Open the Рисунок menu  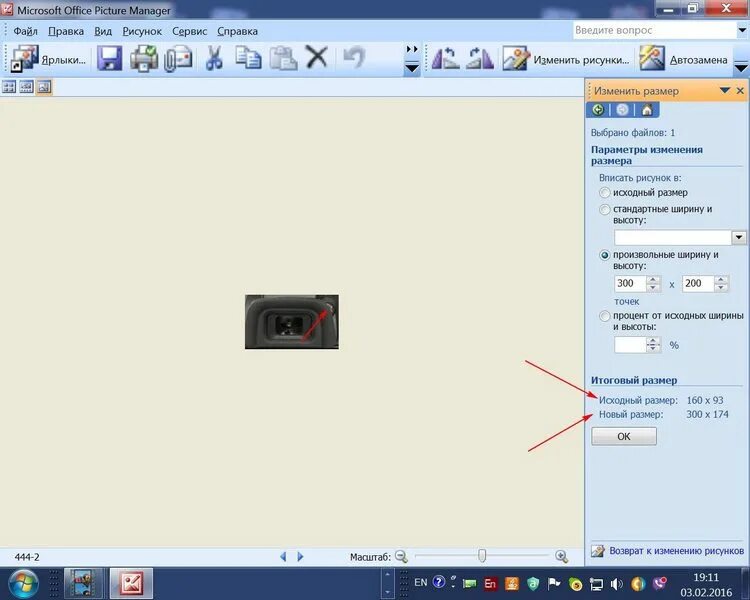(x=142, y=31)
